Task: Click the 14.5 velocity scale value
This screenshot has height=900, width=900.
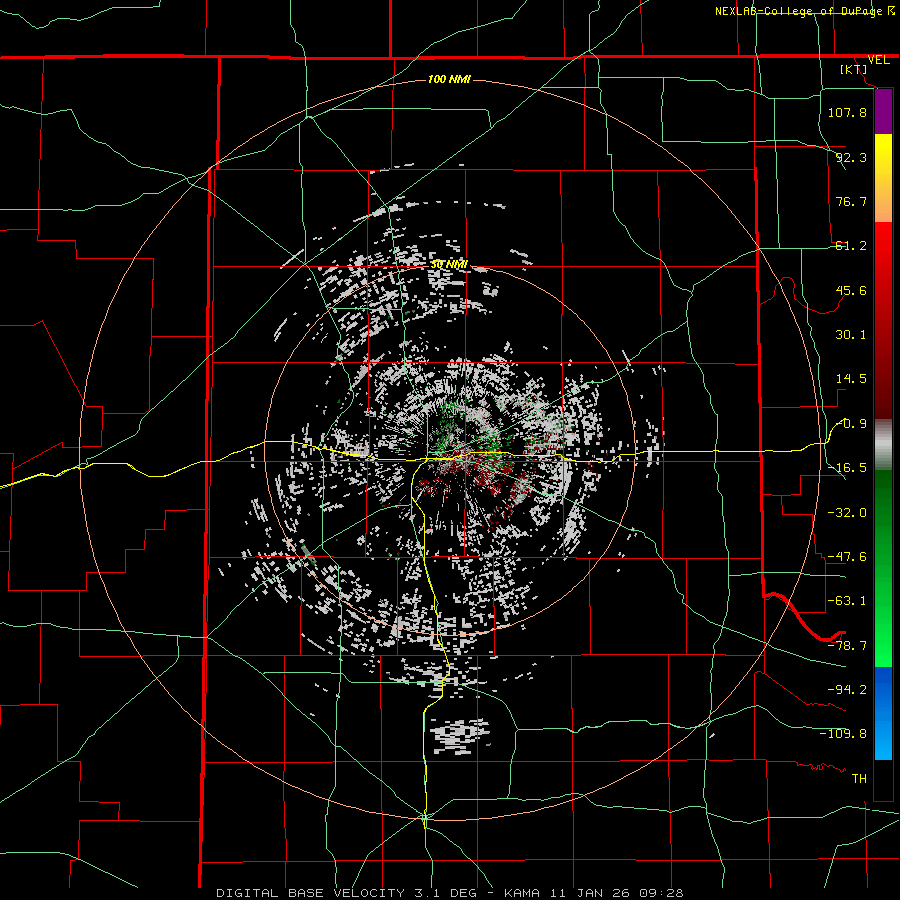Action: coord(851,379)
